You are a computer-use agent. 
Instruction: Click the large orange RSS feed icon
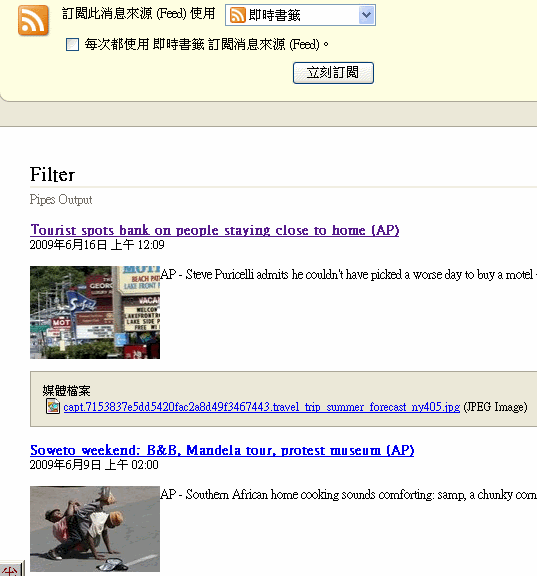[33, 21]
